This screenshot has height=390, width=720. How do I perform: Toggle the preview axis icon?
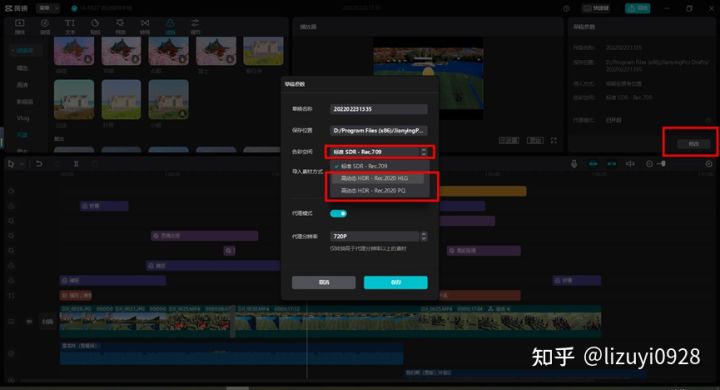coord(630,164)
